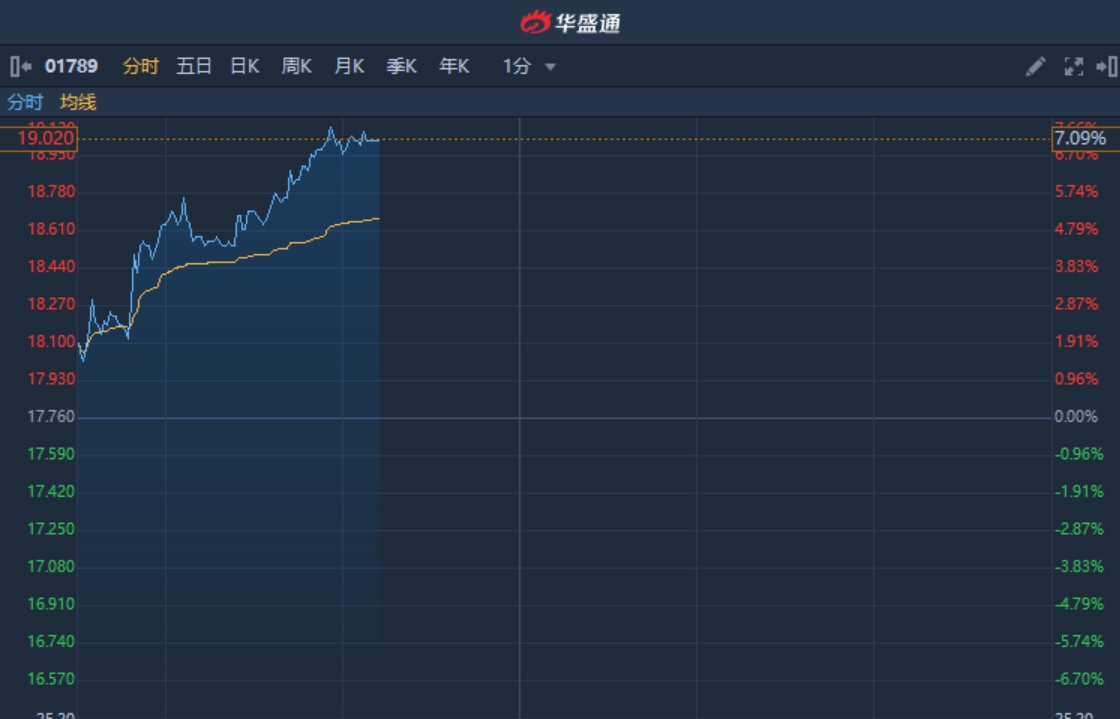The width and height of the screenshot is (1120, 719).
Task: Toggle the 分时 price line legend
Action: [25, 102]
